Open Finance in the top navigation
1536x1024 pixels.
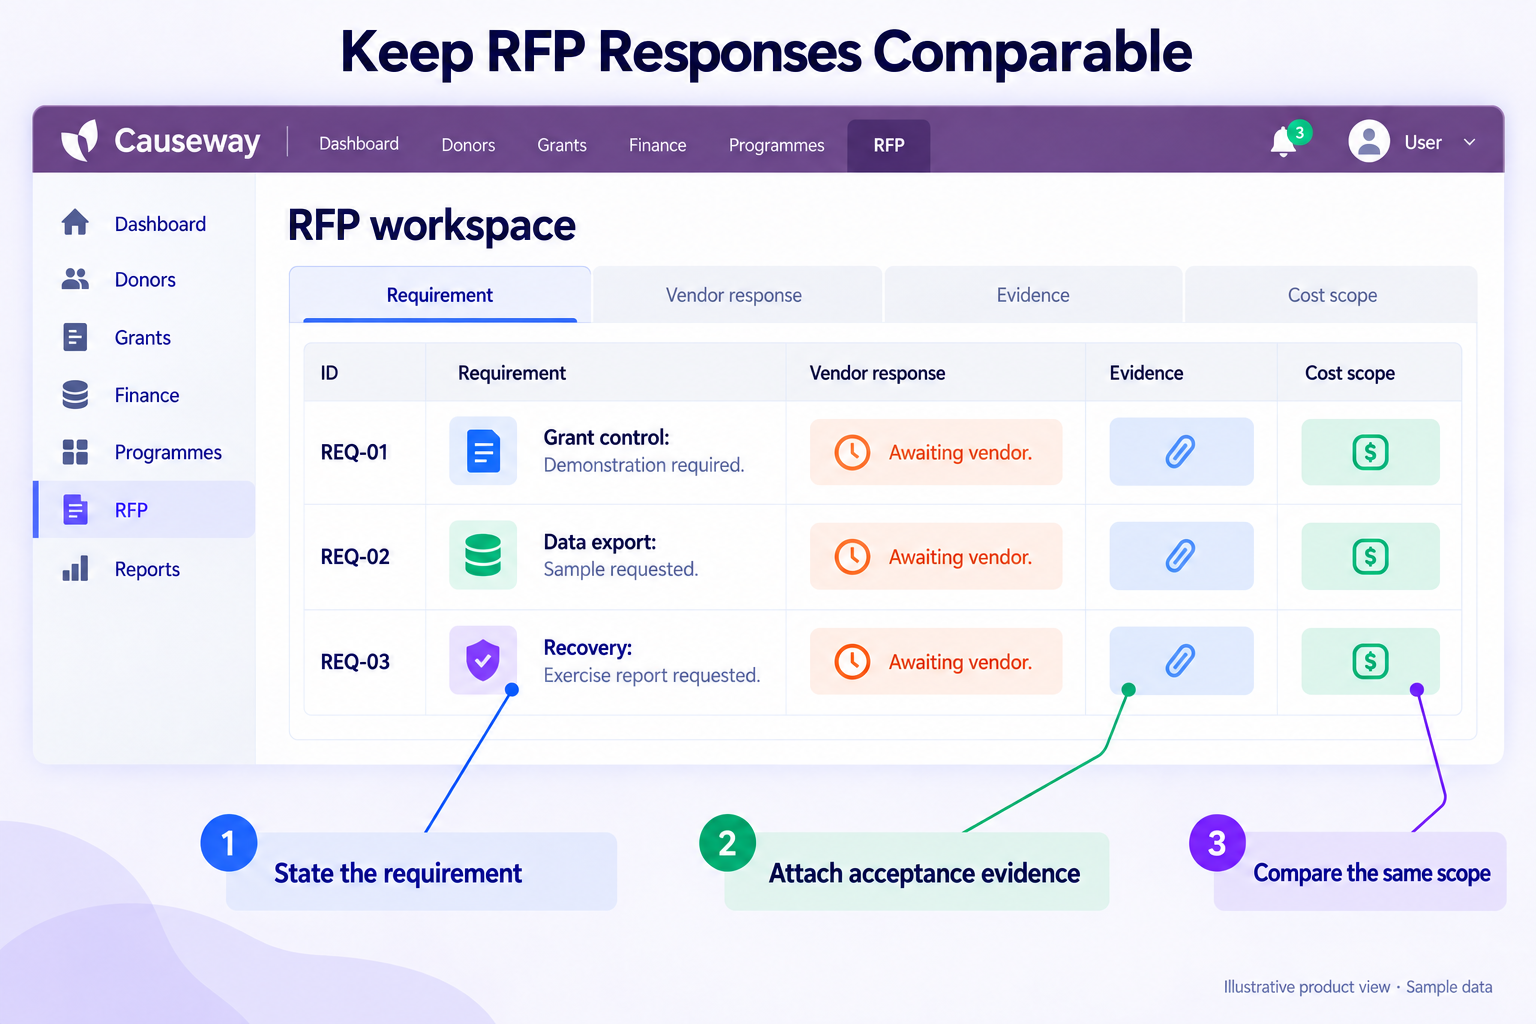point(657,145)
